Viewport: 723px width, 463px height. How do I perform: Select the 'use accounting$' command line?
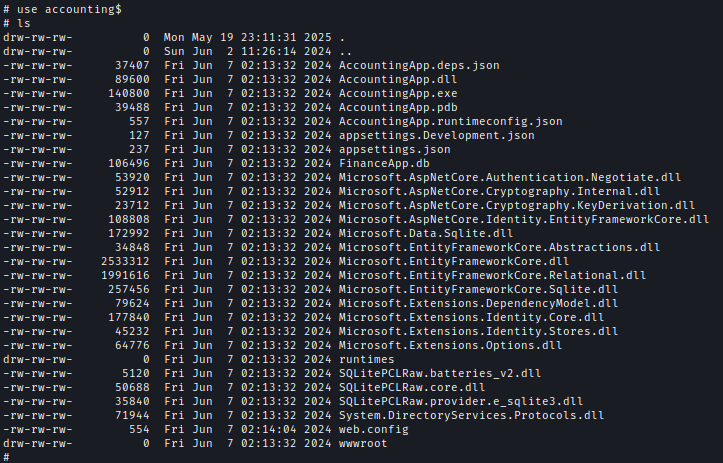coord(62,9)
